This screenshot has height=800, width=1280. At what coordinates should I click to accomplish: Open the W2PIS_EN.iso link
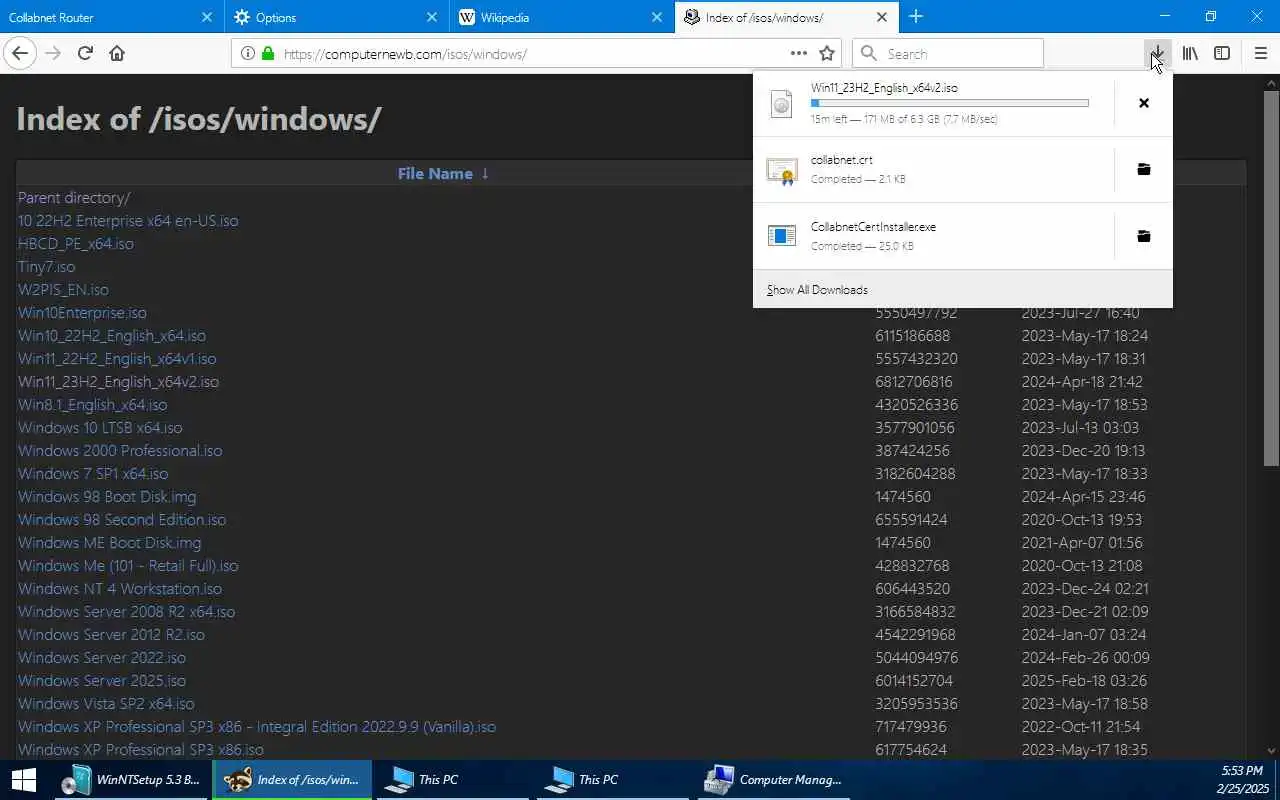(63, 290)
